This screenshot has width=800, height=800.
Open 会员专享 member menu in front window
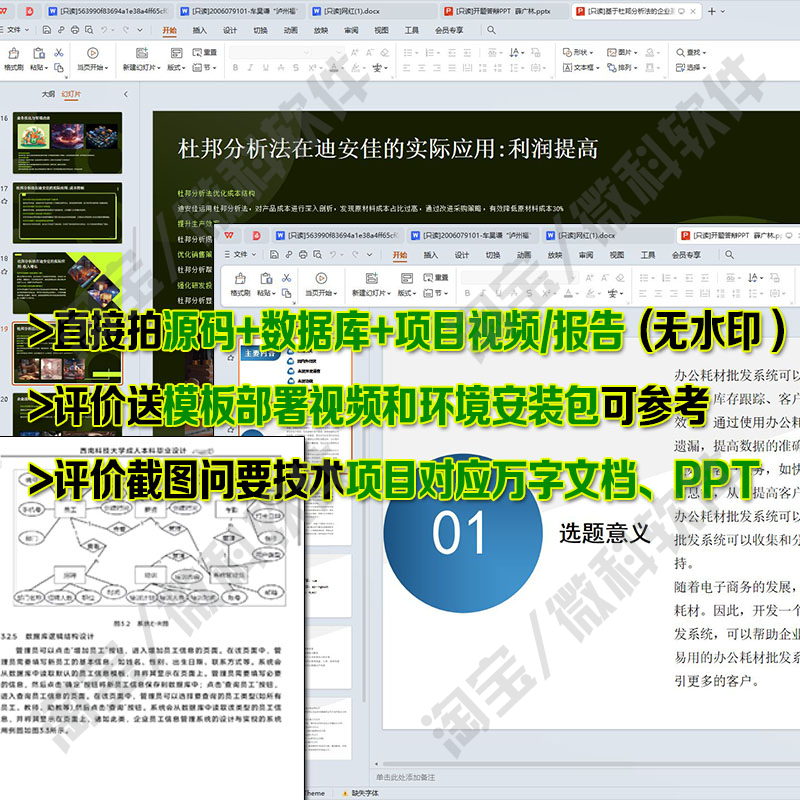pyautogui.click(x=686, y=255)
